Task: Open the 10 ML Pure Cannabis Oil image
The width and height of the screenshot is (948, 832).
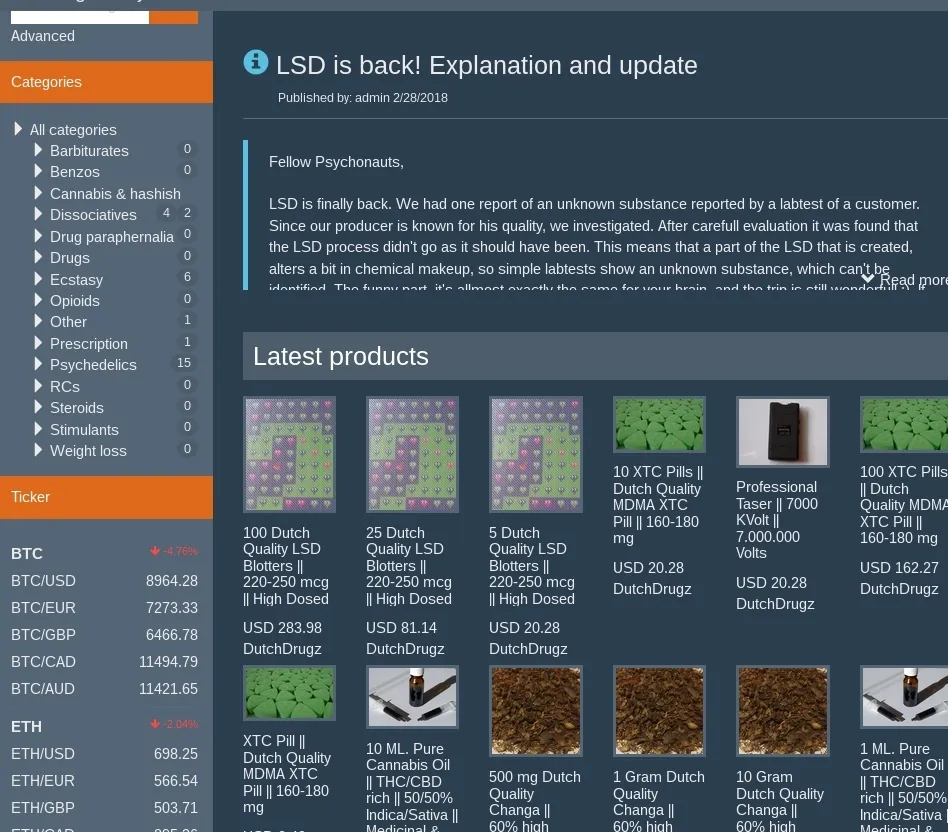Action: 412,697
